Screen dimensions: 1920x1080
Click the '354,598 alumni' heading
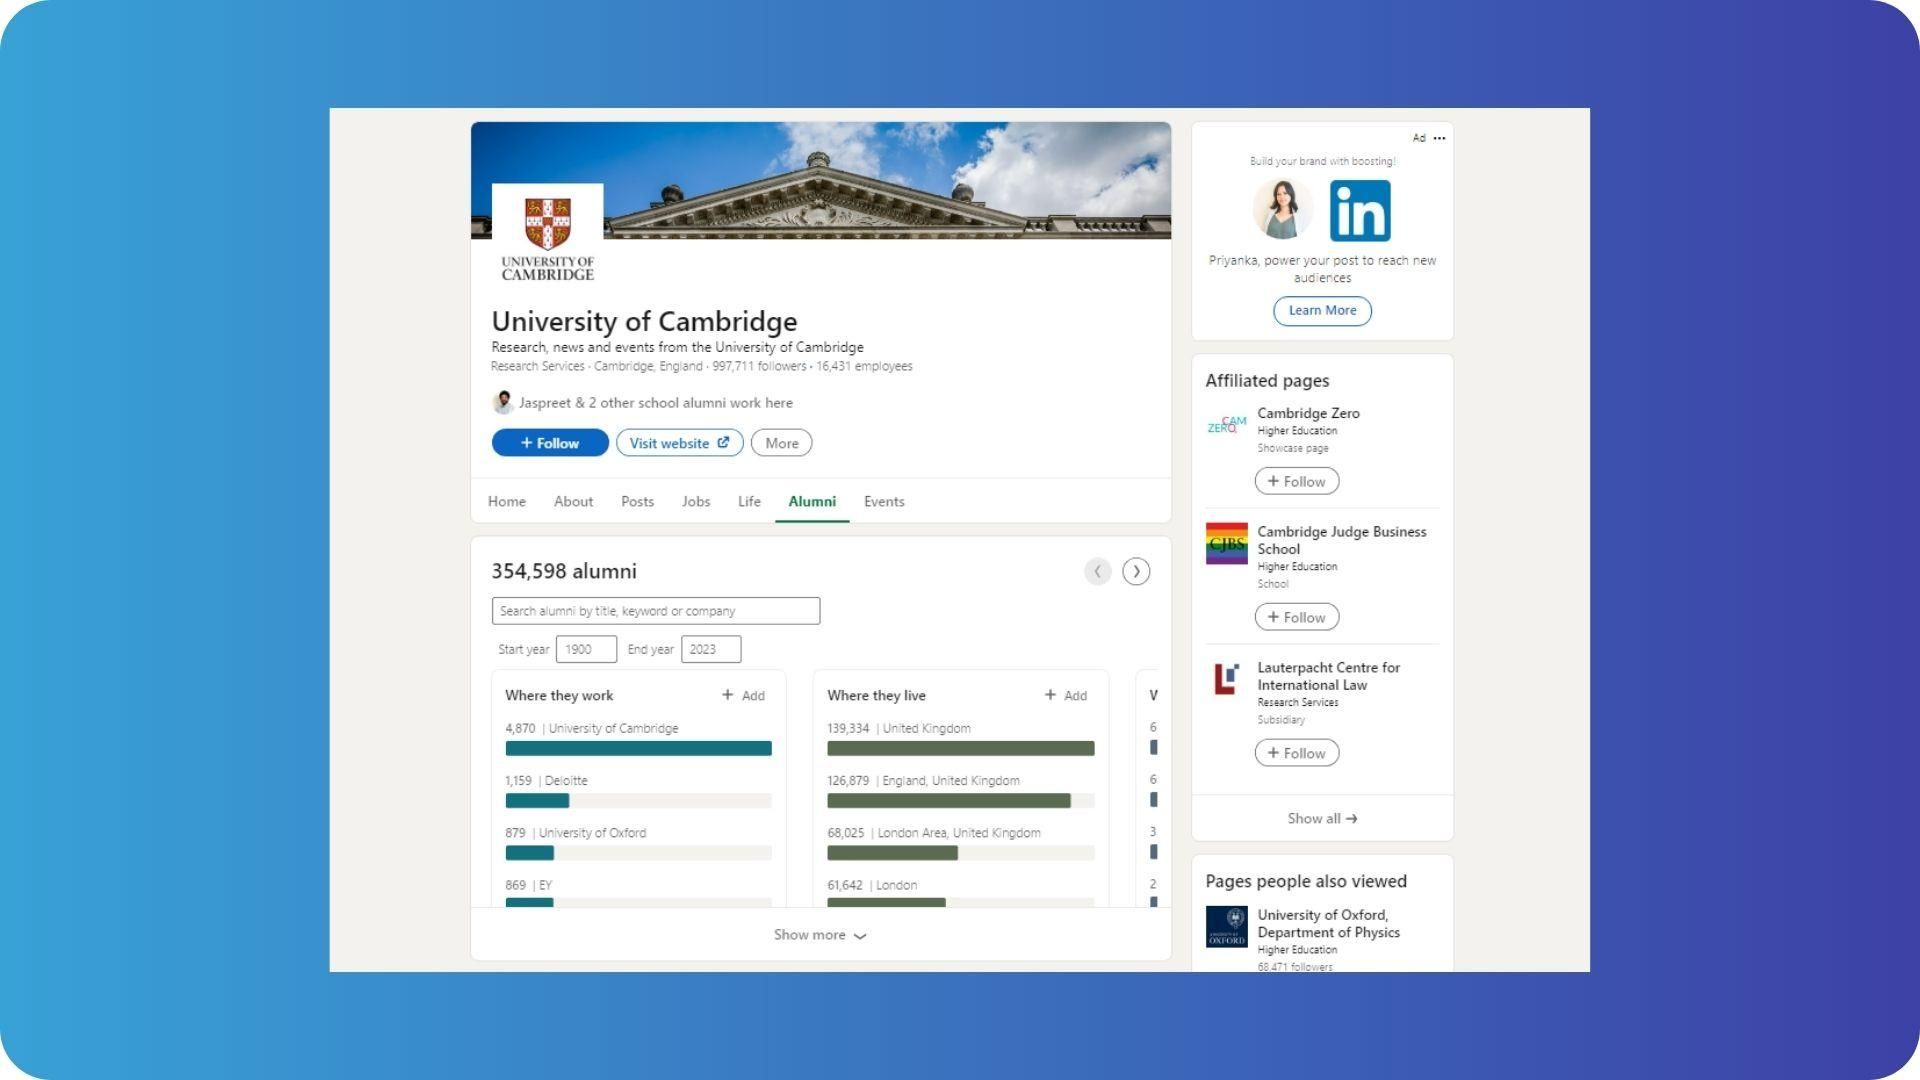tap(564, 572)
